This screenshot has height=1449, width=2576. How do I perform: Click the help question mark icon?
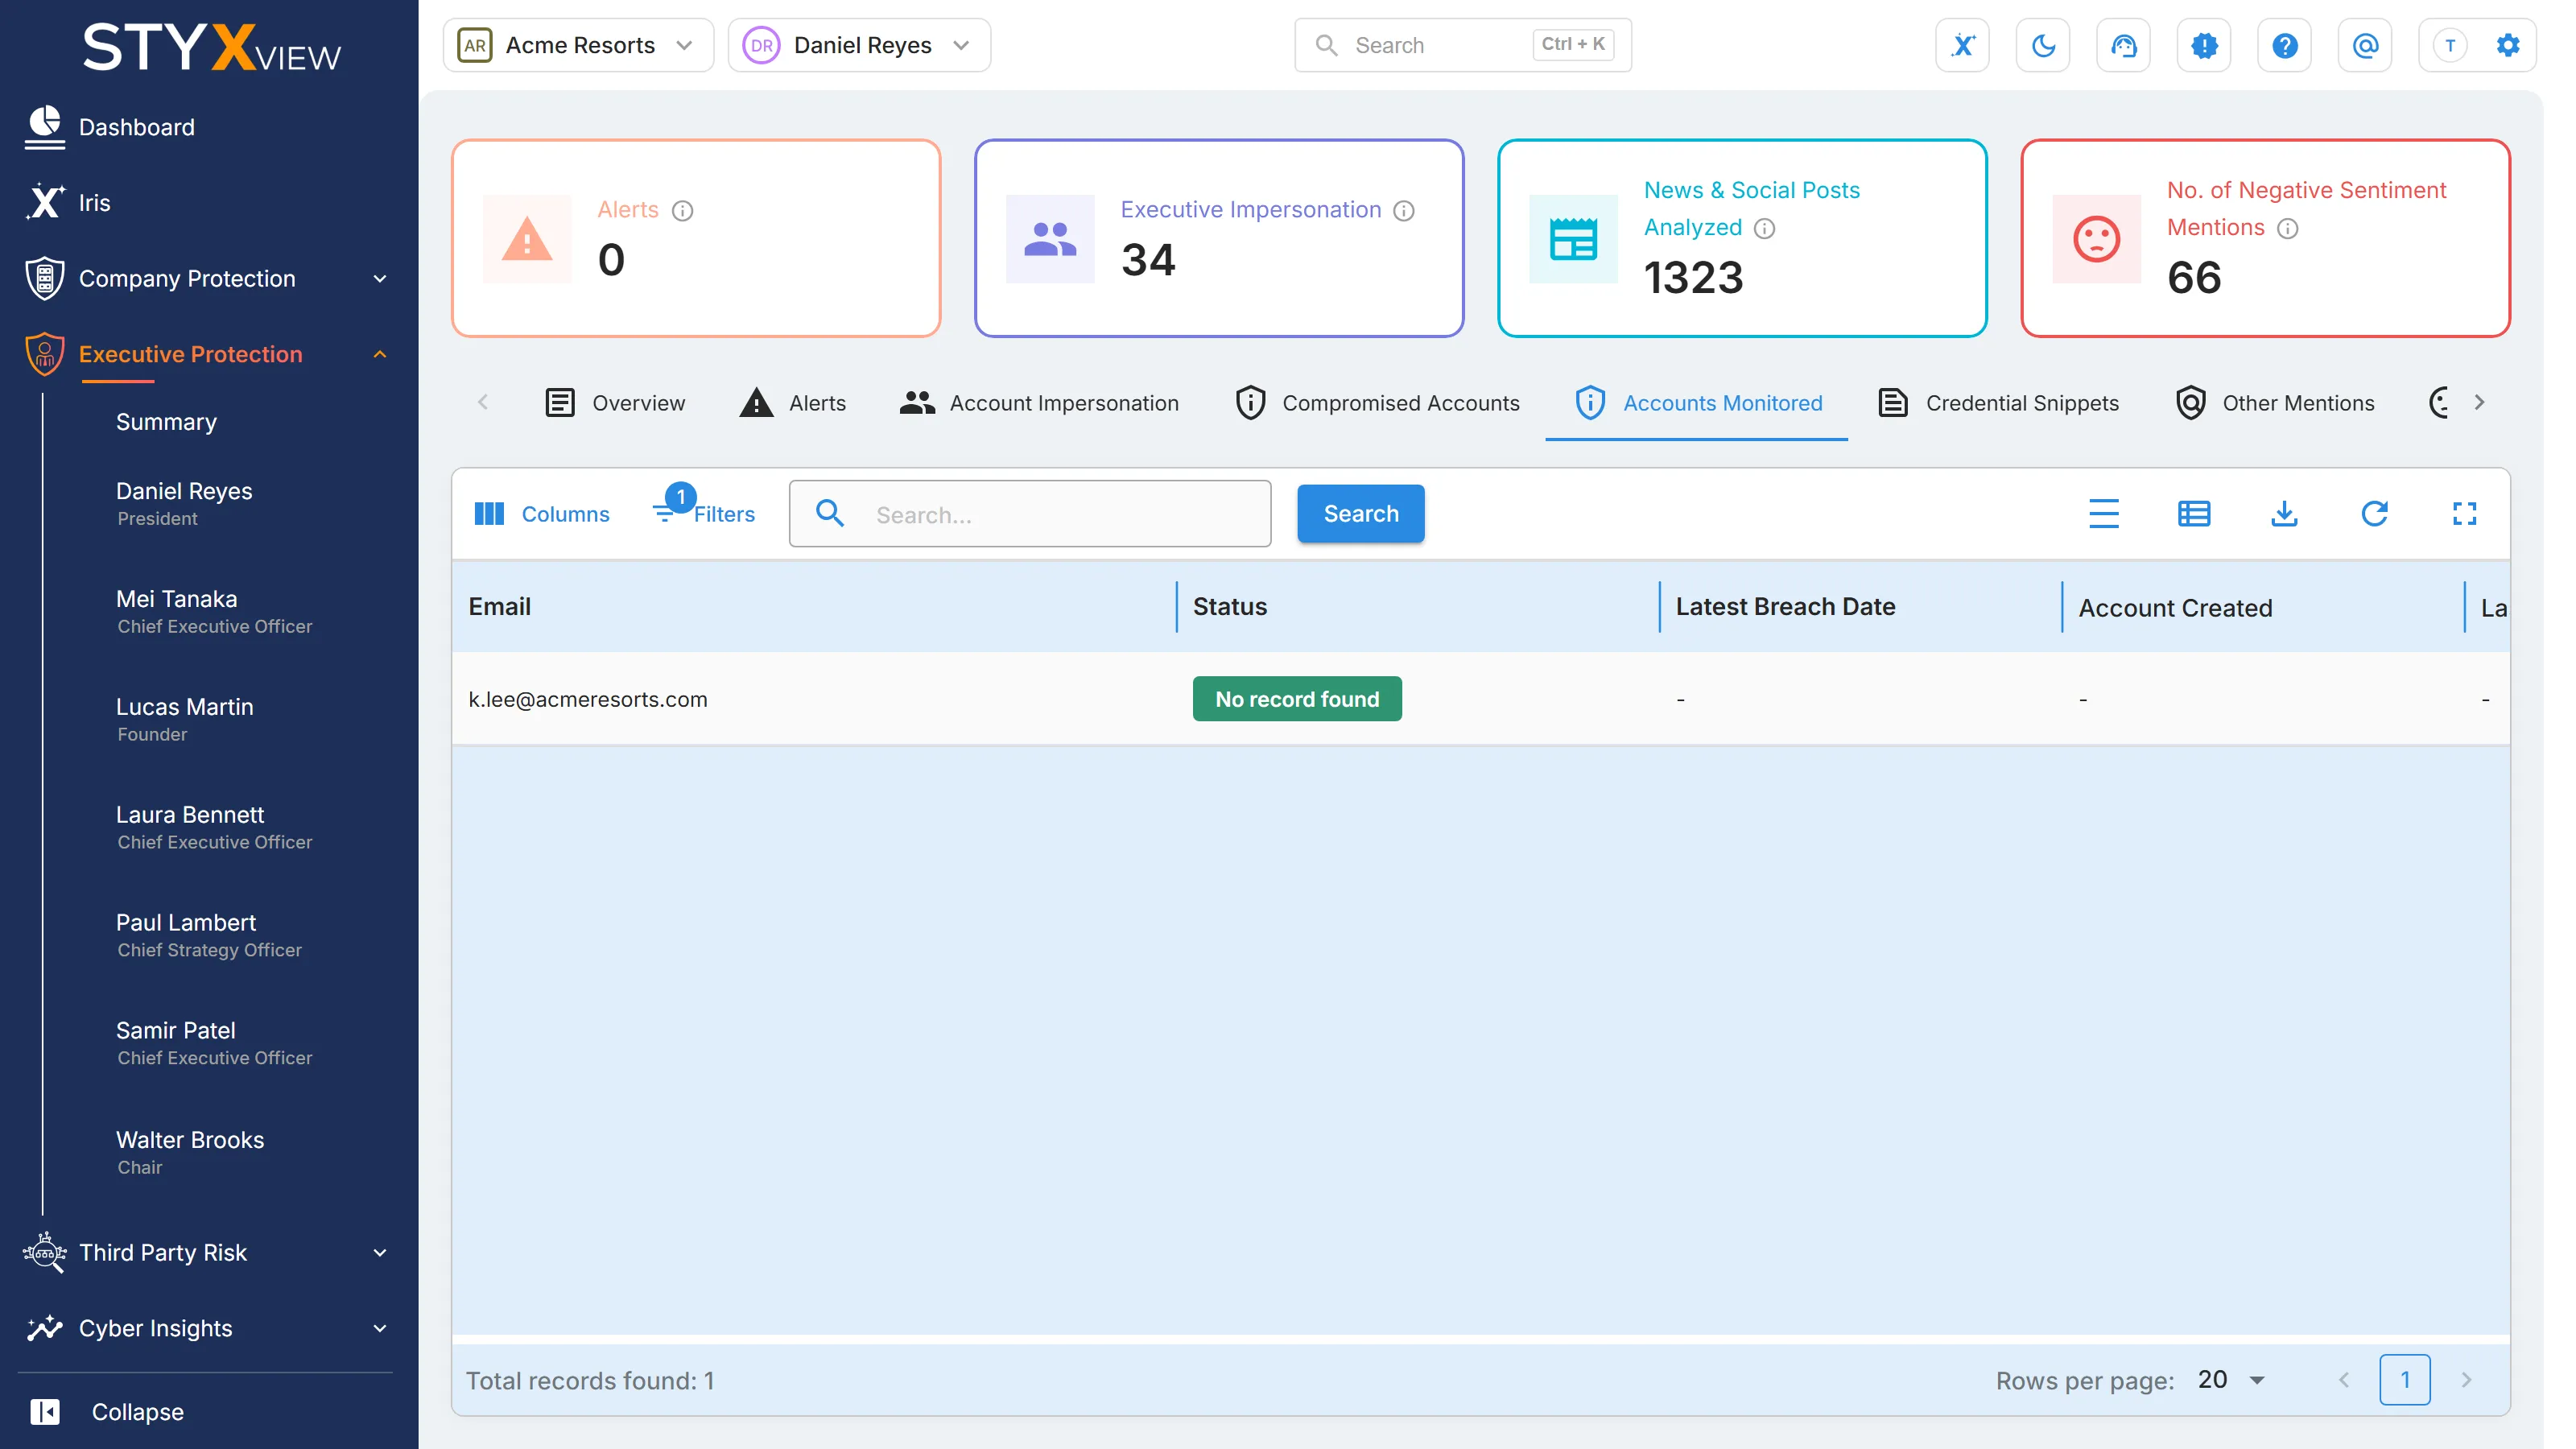[2284, 45]
